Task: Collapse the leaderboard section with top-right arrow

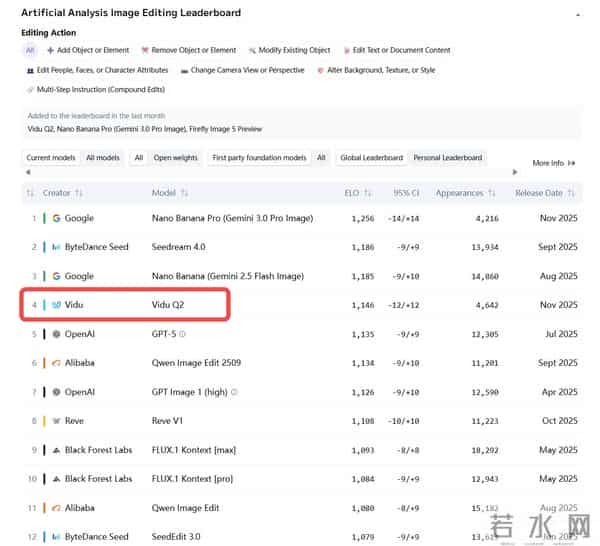Action: pos(577,14)
